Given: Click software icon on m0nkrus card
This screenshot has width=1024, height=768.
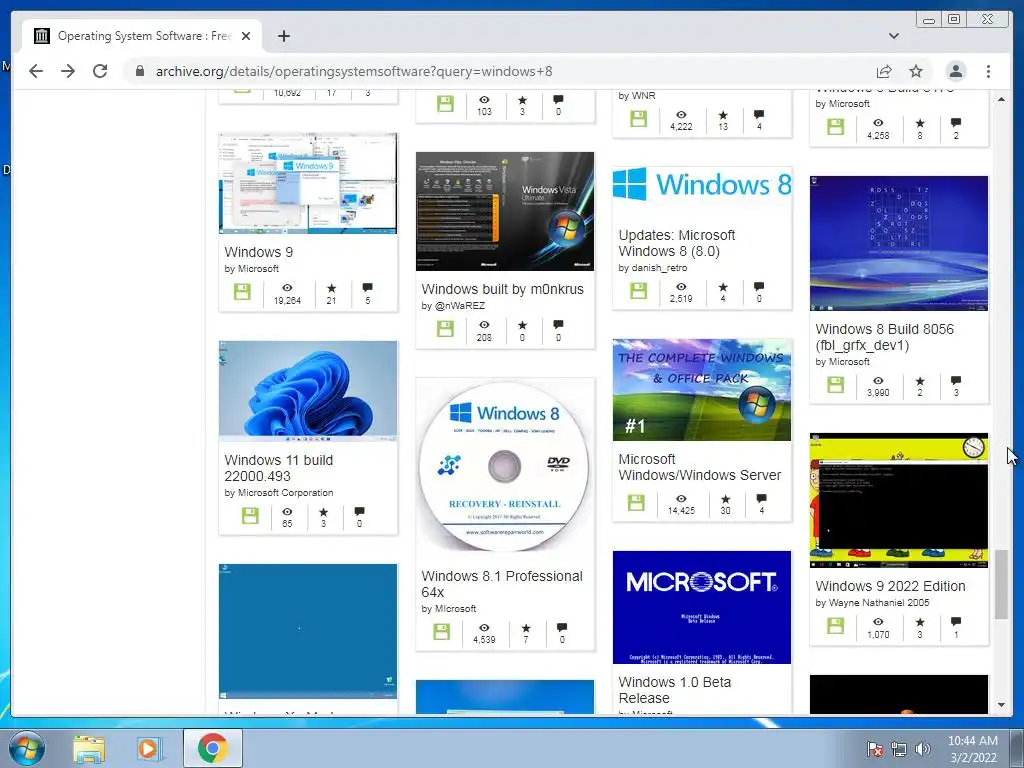Looking at the screenshot, I should [x=445, y=329].
